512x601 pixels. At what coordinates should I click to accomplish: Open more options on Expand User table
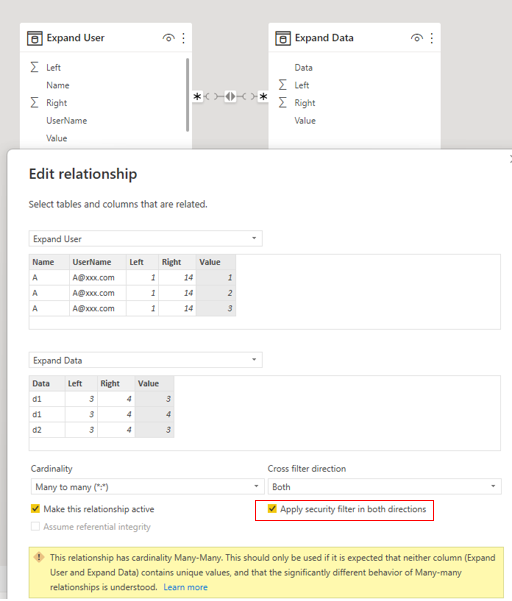184,38
